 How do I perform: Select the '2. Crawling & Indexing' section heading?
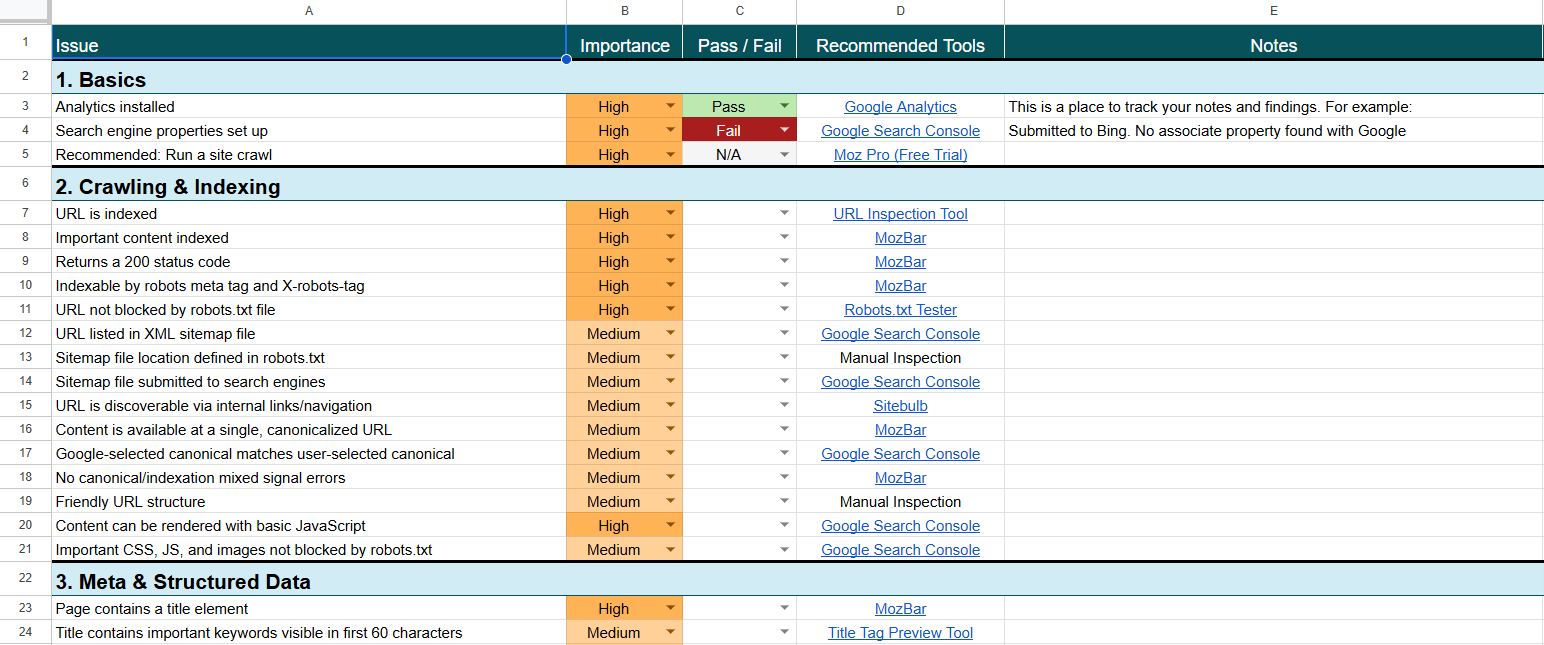click(x=168, y=187)
